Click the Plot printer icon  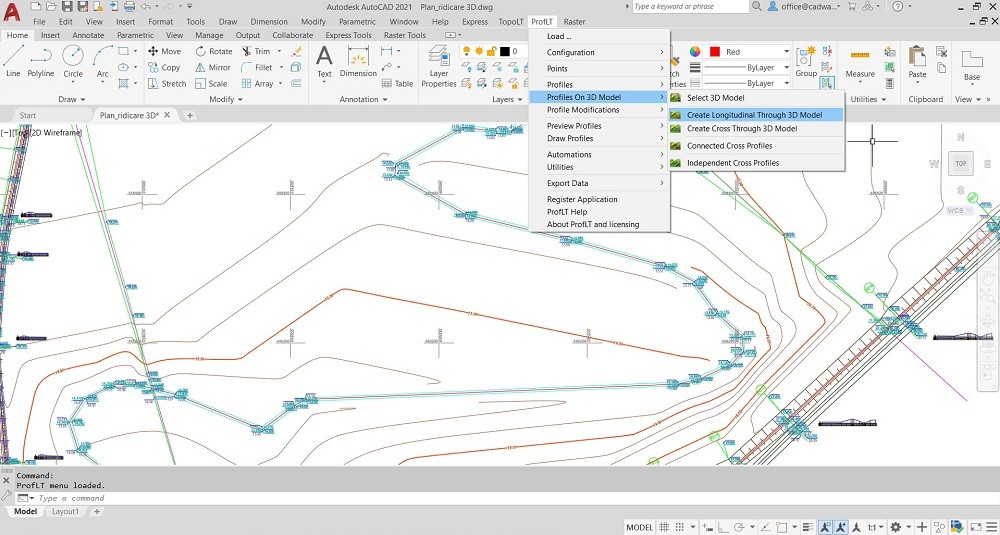(129, 6)
